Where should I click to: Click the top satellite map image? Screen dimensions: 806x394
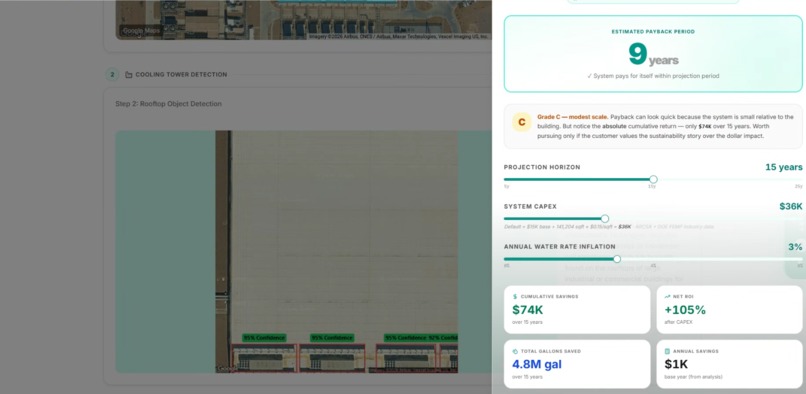click(303, 20)
